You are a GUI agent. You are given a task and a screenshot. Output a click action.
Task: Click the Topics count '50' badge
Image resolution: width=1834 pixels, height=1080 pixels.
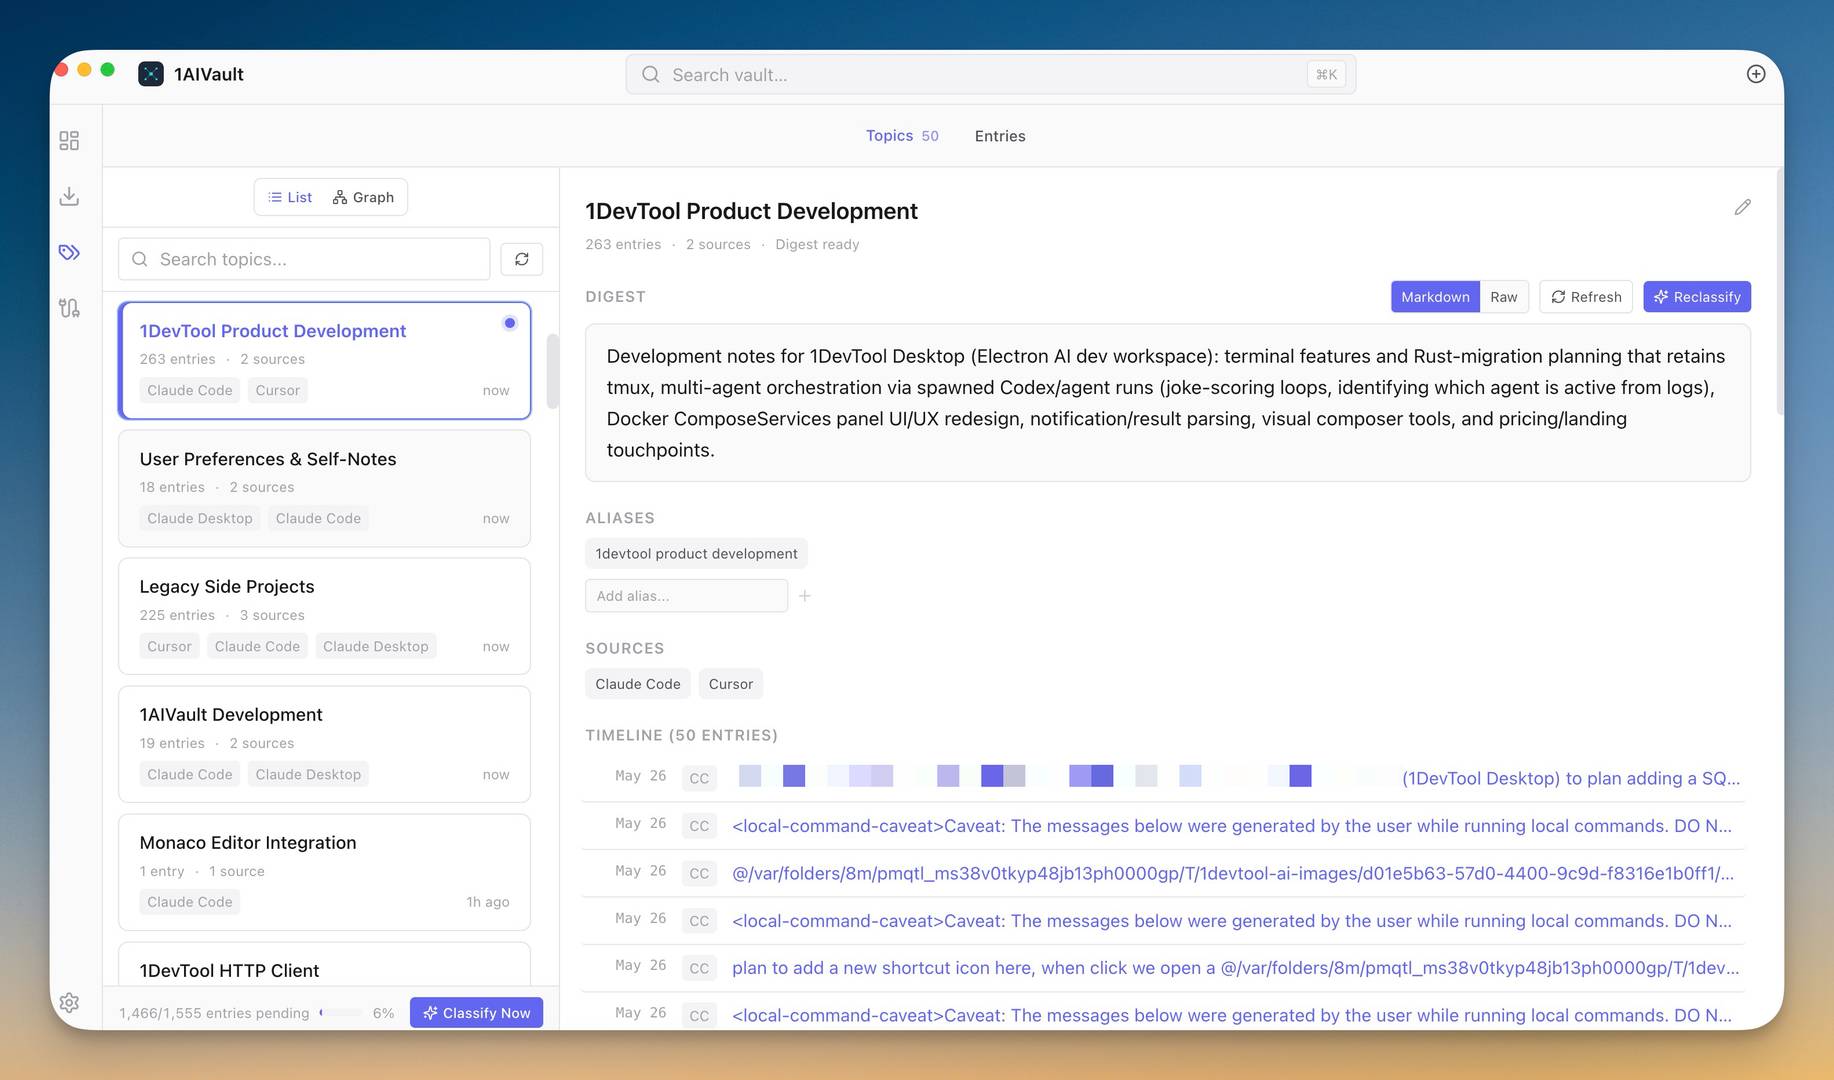click(x=930, y=136)
